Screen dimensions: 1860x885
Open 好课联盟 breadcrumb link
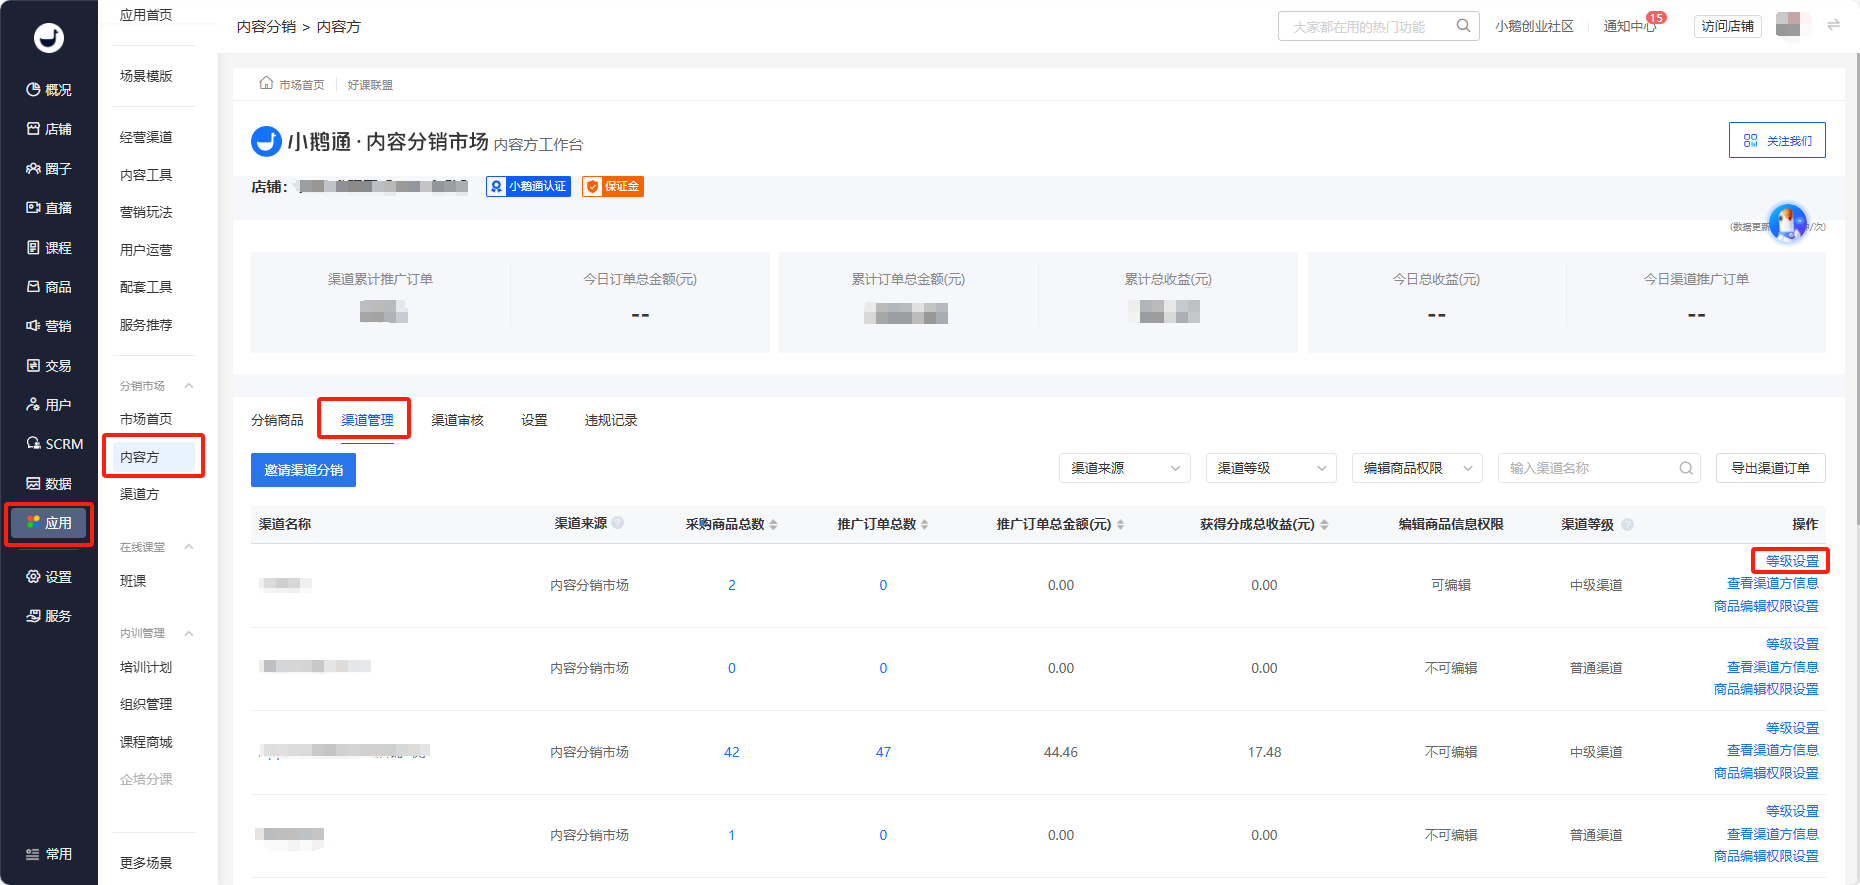click(x=370, y=85)
